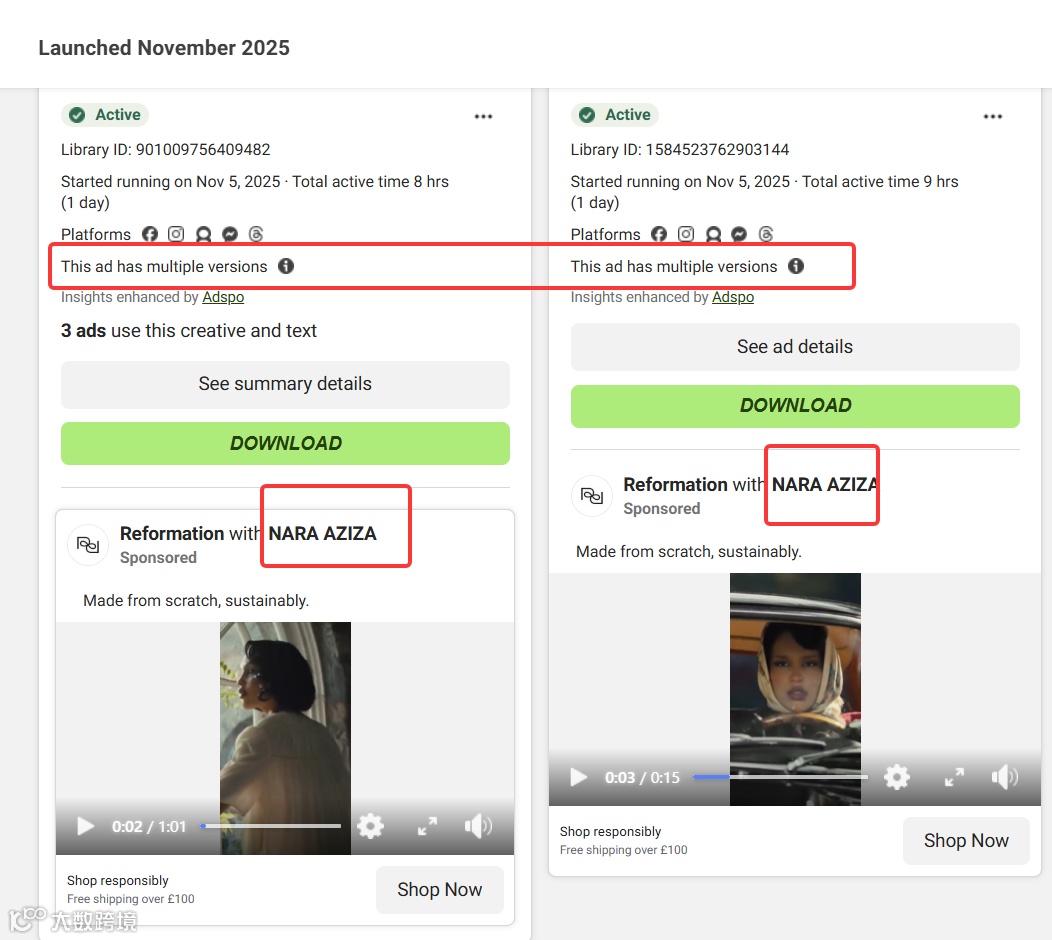Screen dimensions: 1052x940
Task: Click Shop Now on the right ad
Action: coord(966,841)
